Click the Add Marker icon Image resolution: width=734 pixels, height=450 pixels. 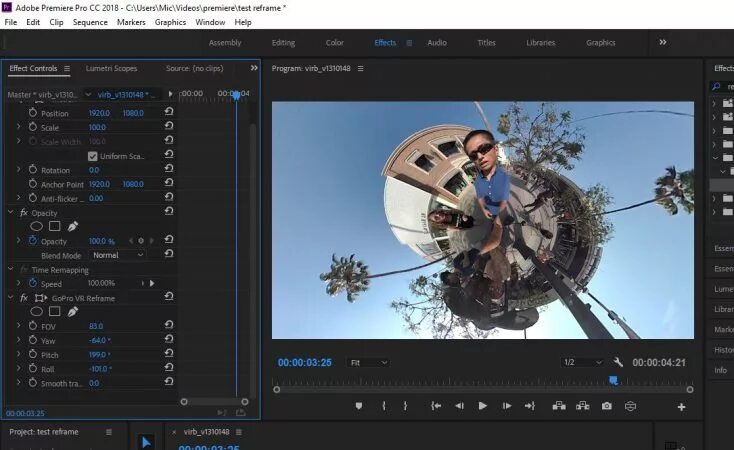[358, 406]
